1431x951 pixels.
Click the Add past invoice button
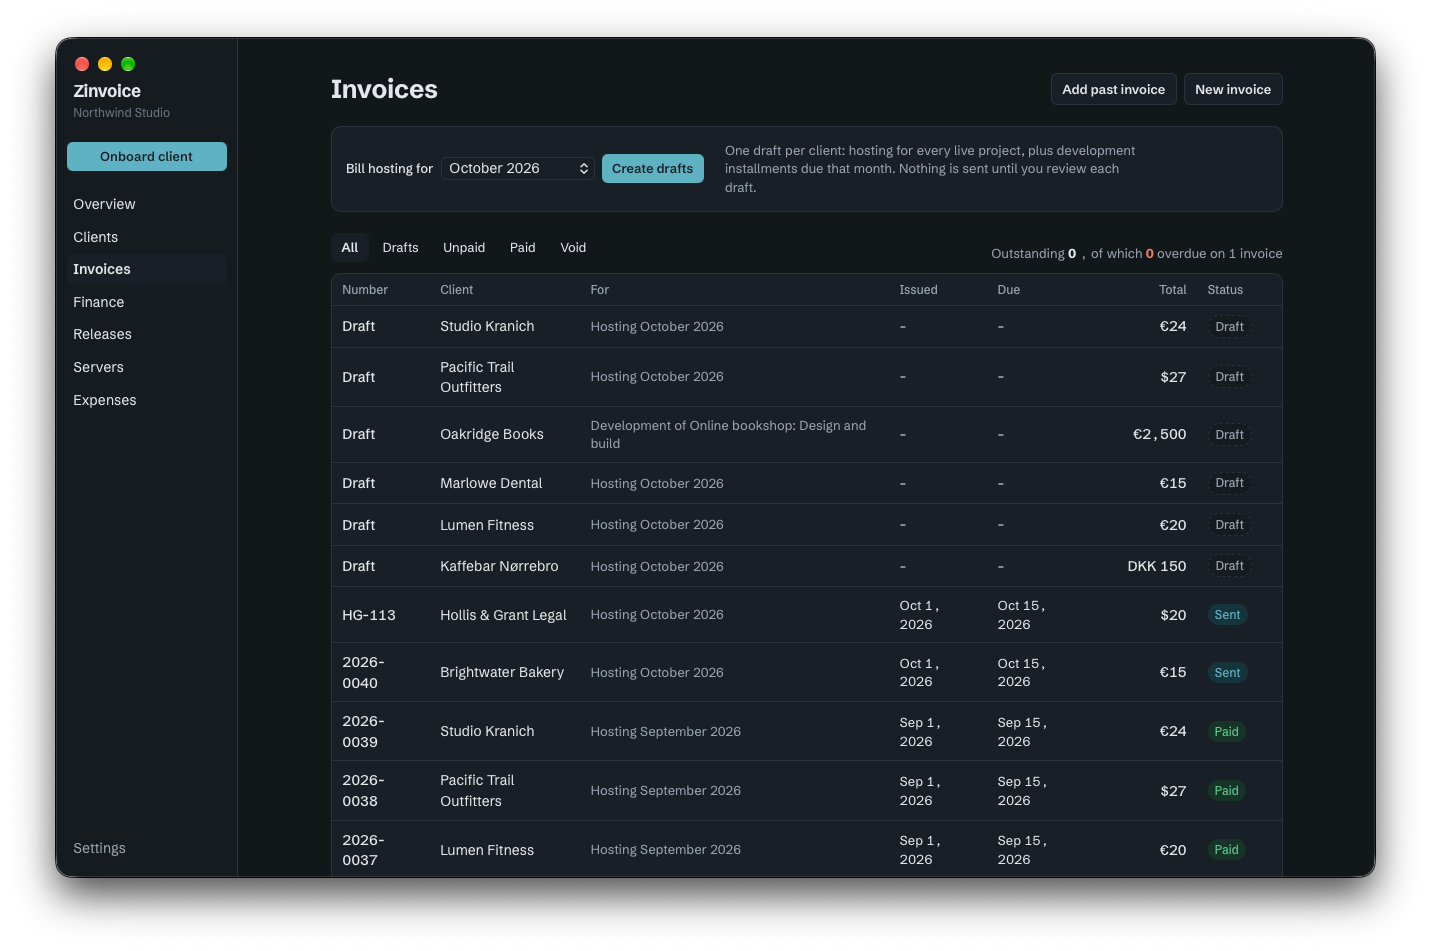[x=1113, y=89]
